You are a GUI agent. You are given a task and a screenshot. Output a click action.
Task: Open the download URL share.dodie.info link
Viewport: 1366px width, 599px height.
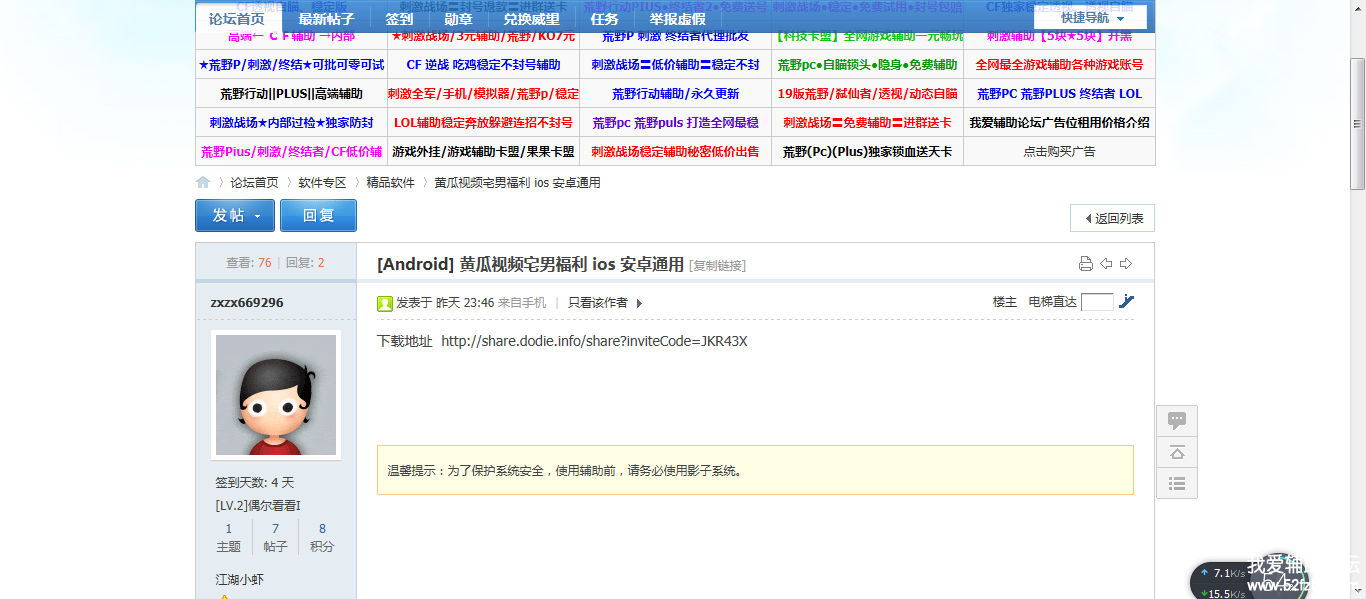(x=594, y=341)
